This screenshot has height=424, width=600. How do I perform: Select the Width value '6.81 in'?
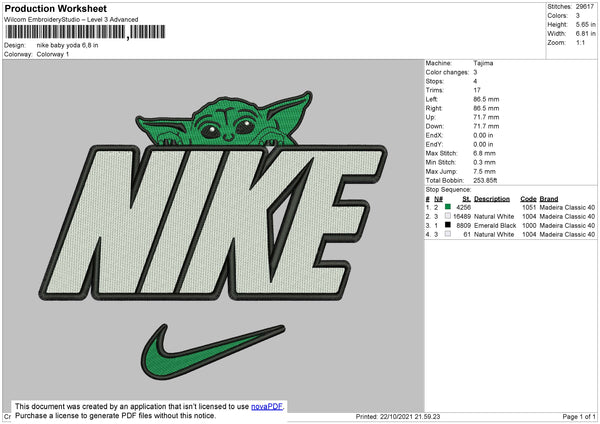(585, 34)
